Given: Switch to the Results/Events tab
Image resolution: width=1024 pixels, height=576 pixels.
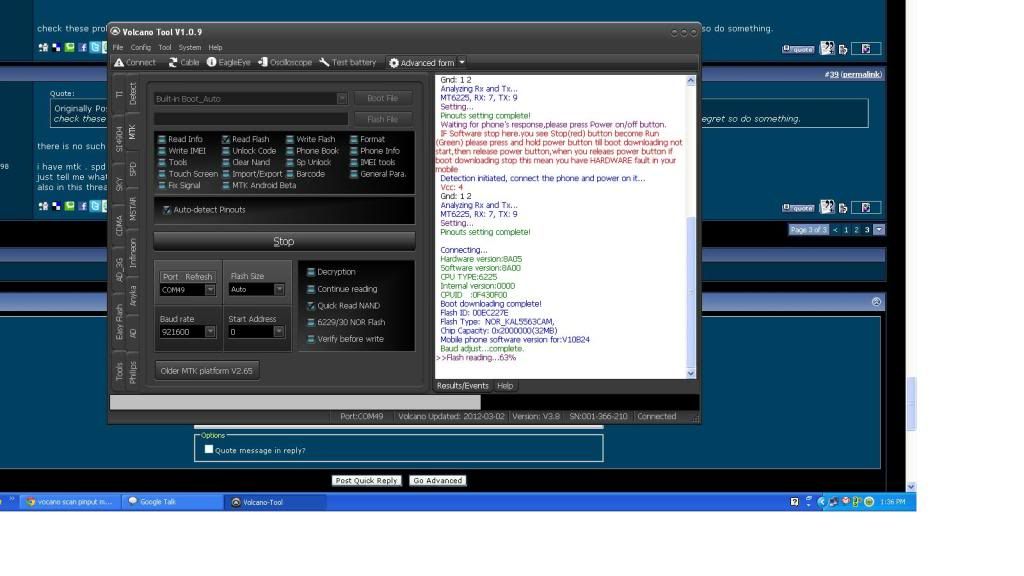Looking at the screenshot, I should point(462,386).
